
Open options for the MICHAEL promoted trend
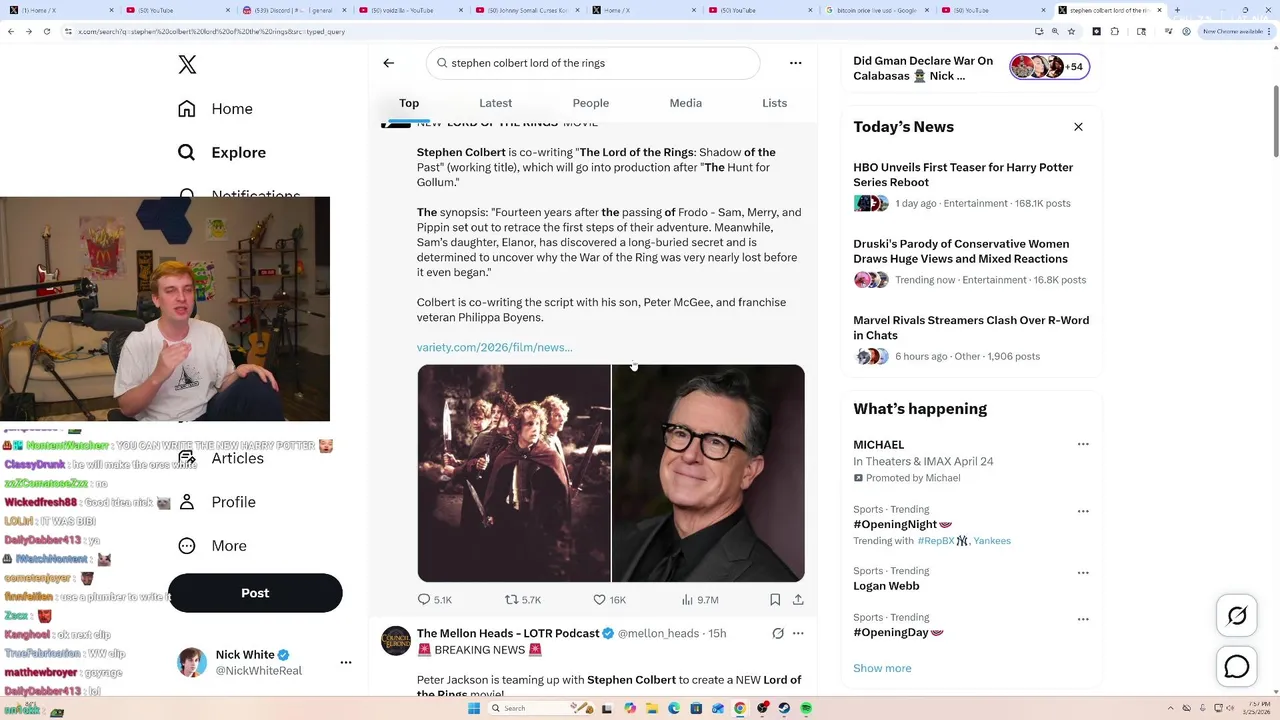[x=1083, y=444]
